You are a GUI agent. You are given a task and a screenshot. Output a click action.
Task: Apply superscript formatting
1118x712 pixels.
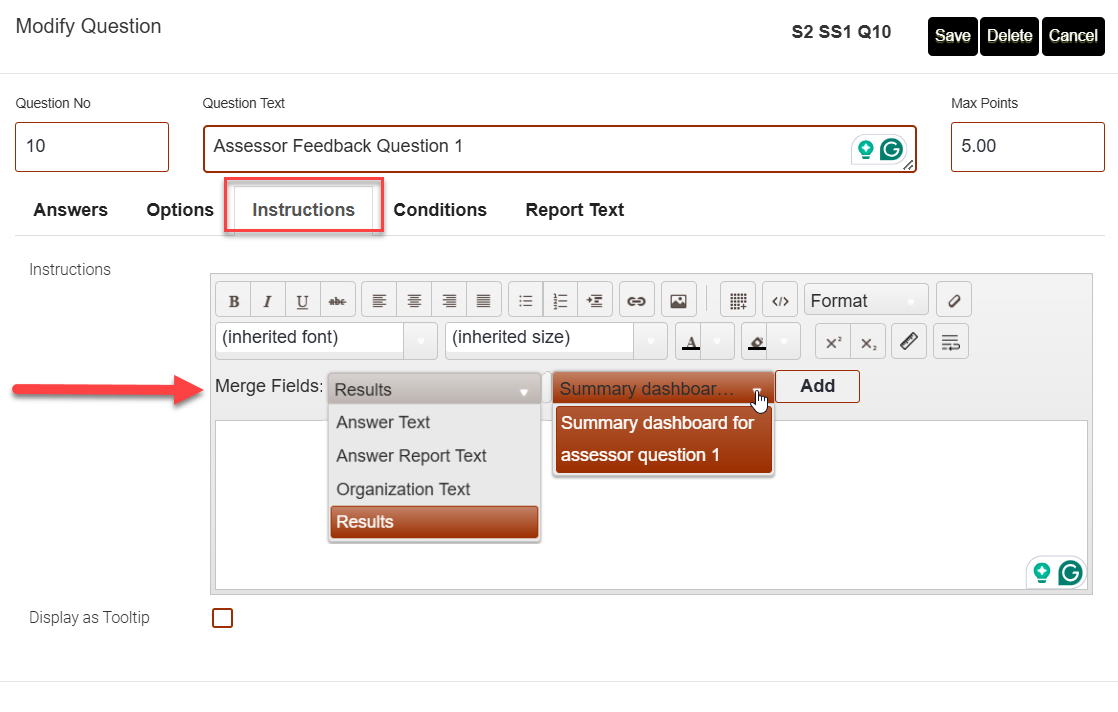[833, 341]
